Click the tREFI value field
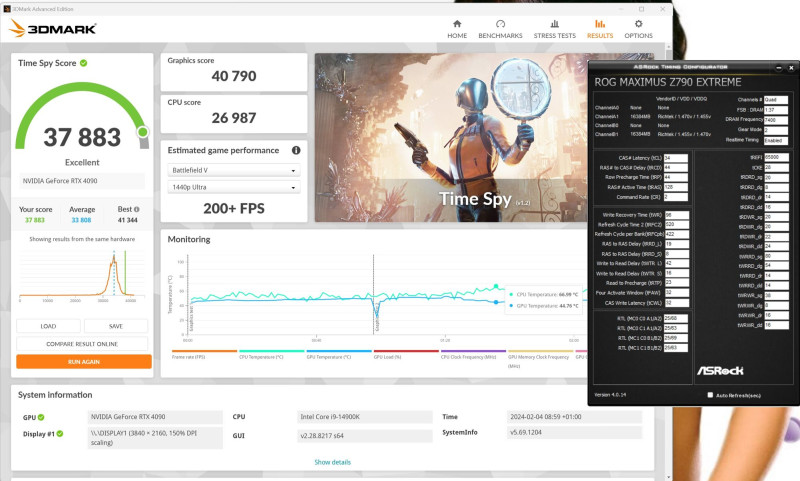The image size is (800, 481). pyautogui.click(x=776, y=158)
